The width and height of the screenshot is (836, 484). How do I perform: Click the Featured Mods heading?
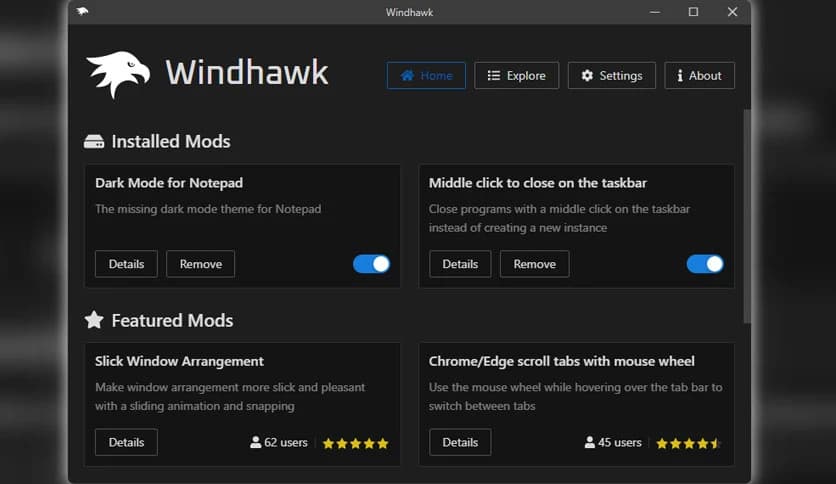(172, 320)
